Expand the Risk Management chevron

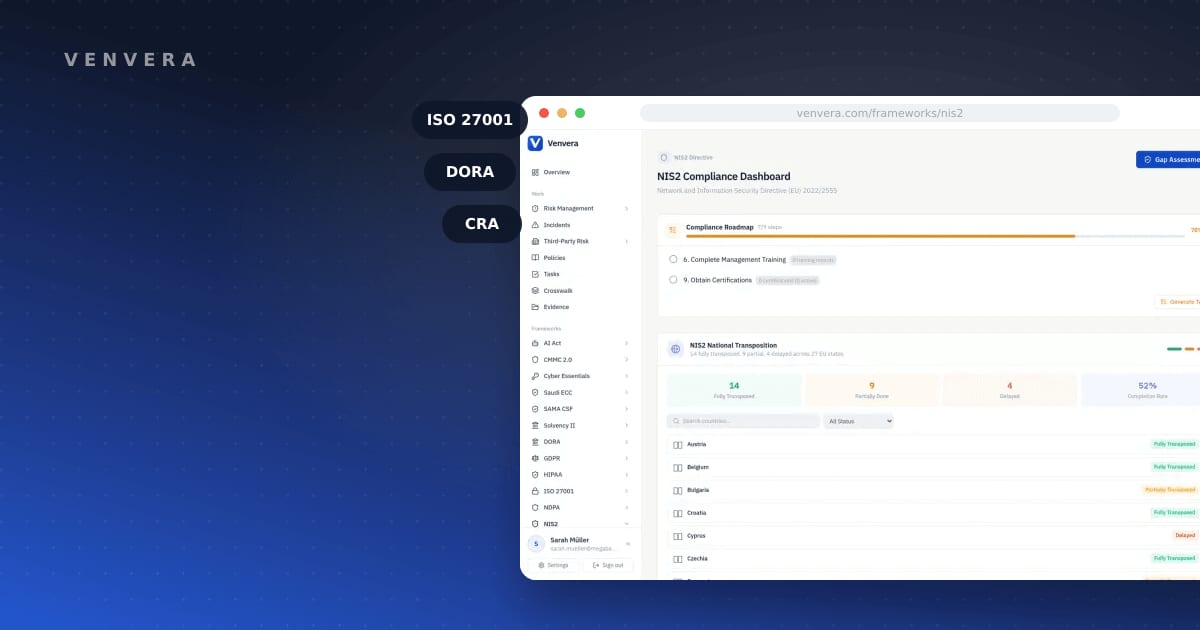pos(626,208)
